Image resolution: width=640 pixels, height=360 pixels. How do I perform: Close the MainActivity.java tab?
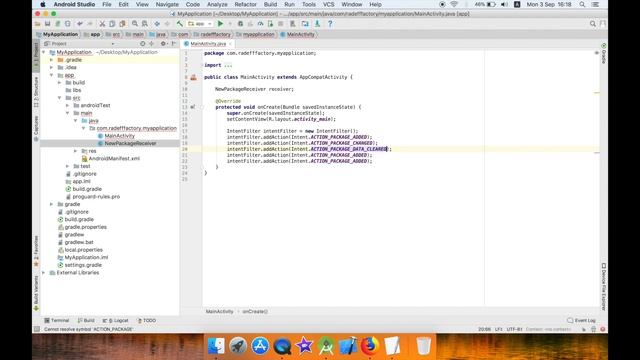click(230, 44)
